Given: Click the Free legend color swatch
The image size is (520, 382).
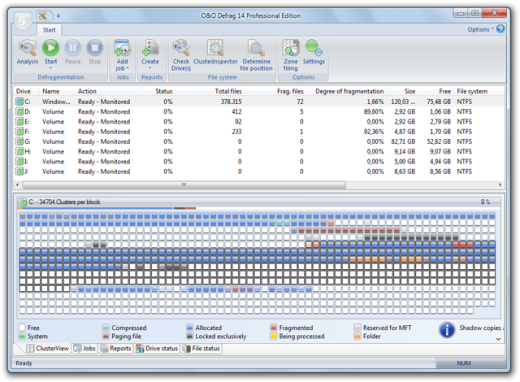Looking at the screenshot, I should 22,327.
